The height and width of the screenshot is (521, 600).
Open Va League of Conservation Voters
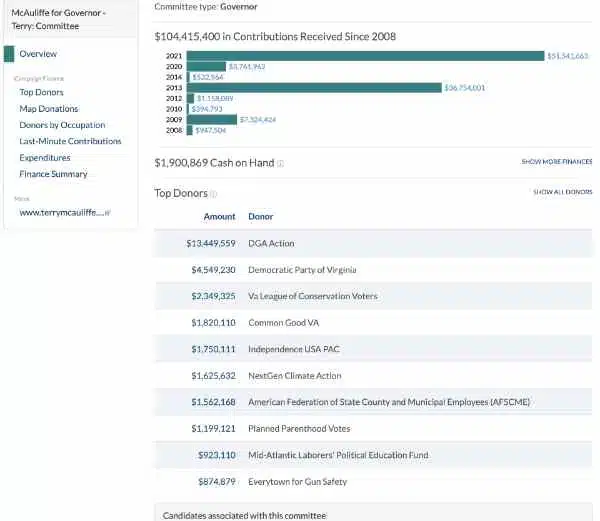313,296
